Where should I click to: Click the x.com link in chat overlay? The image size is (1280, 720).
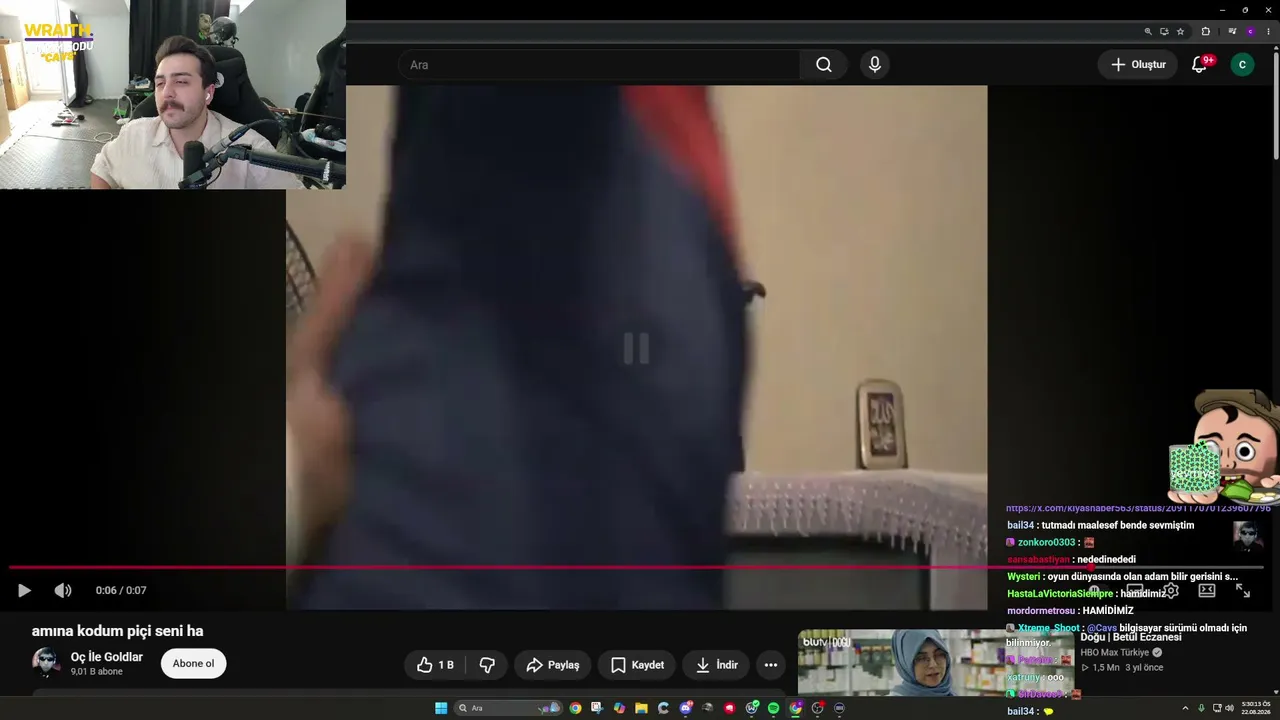pyautogui.click(x=1138, y=508)
